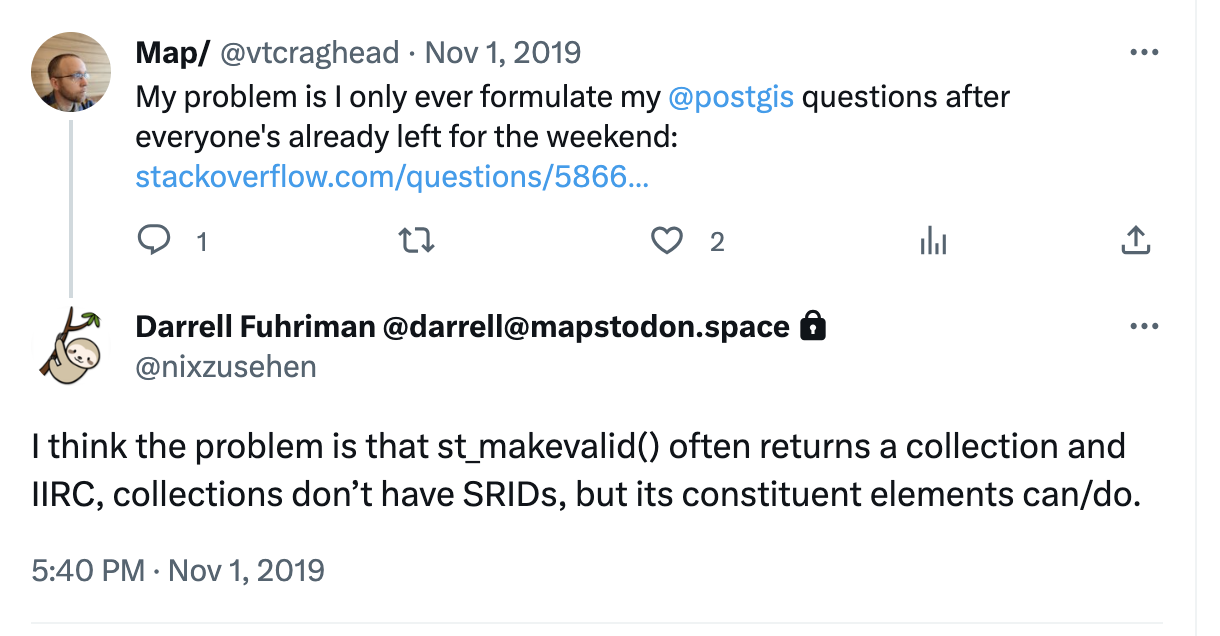Open three-dot menu on Darrell Fuhriman's reply

[1143, 326]
